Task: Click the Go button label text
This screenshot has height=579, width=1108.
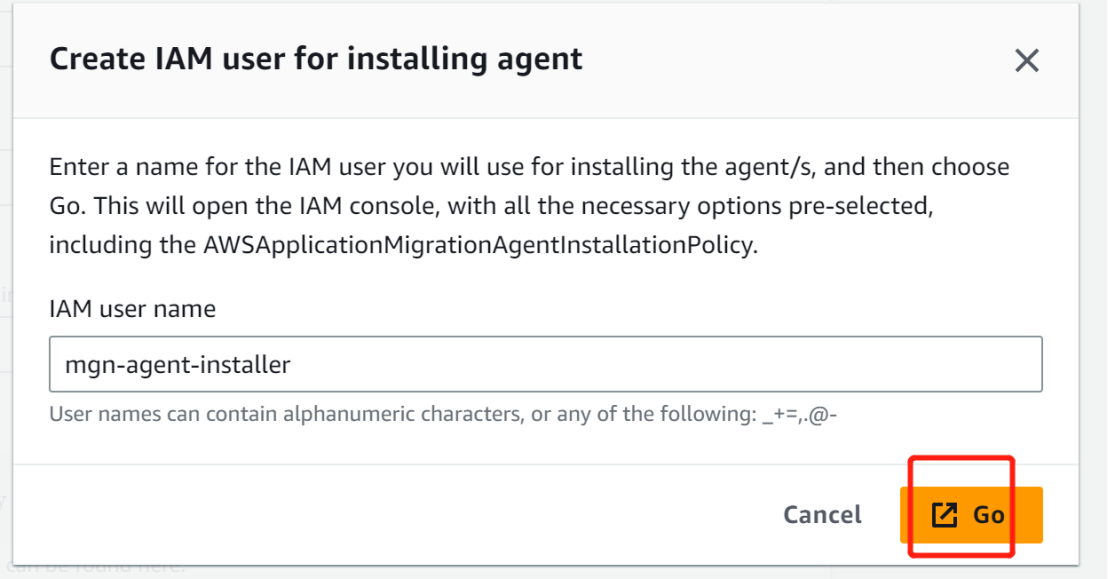Action: pos(989,515)
